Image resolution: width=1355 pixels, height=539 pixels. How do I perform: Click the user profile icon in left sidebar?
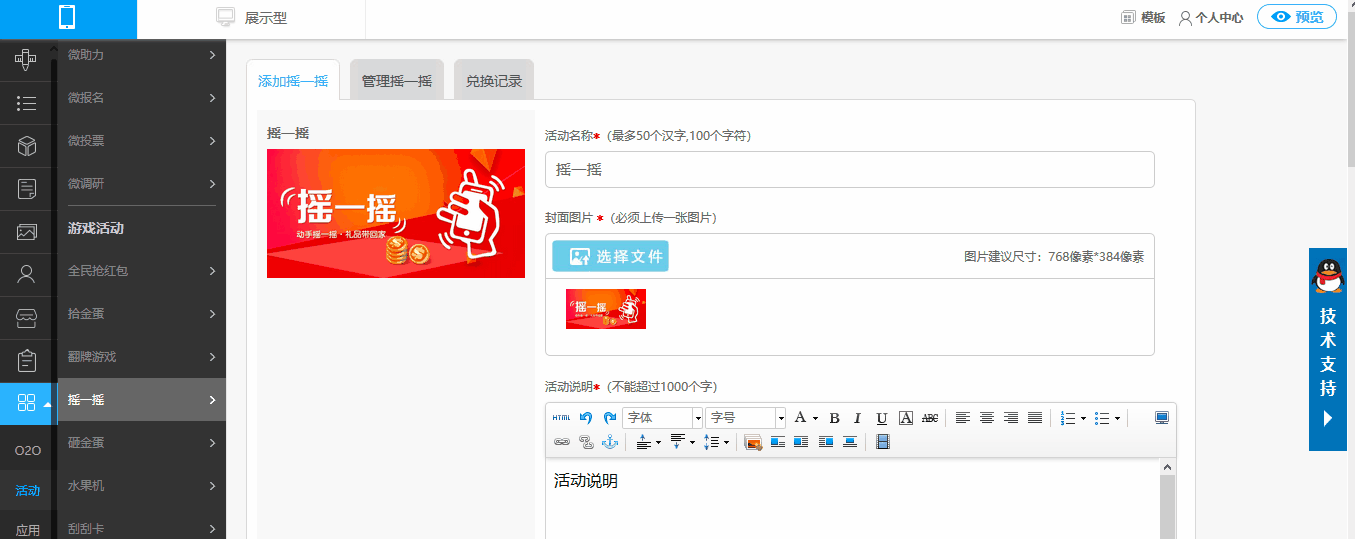click(x=27, y=274)
